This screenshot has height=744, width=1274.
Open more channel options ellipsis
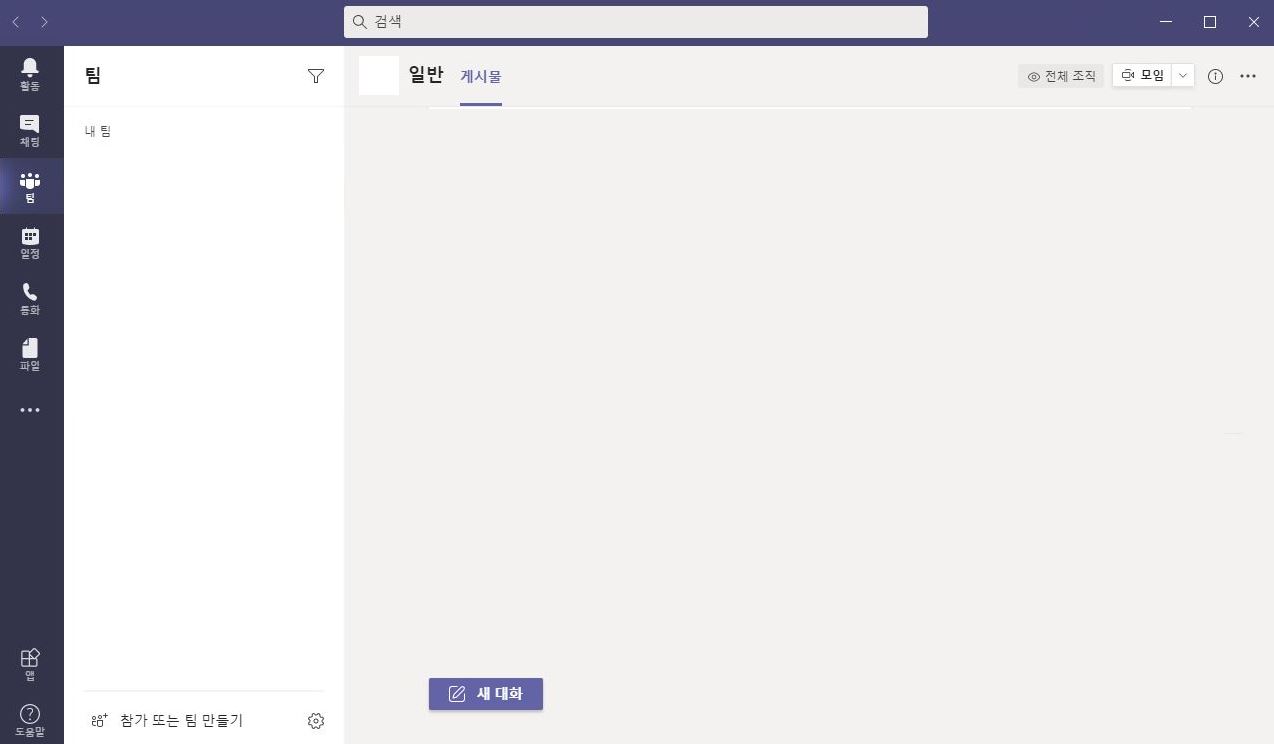pos(1248,76)
